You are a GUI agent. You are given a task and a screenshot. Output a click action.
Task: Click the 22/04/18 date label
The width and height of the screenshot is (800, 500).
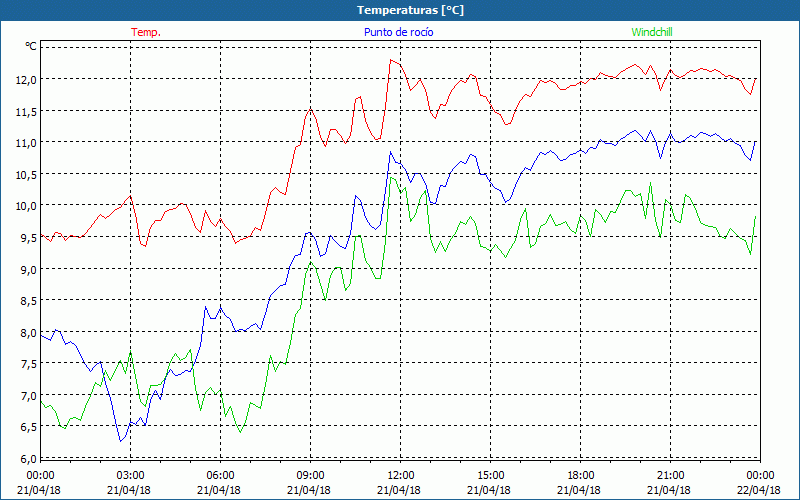(759, 490)
